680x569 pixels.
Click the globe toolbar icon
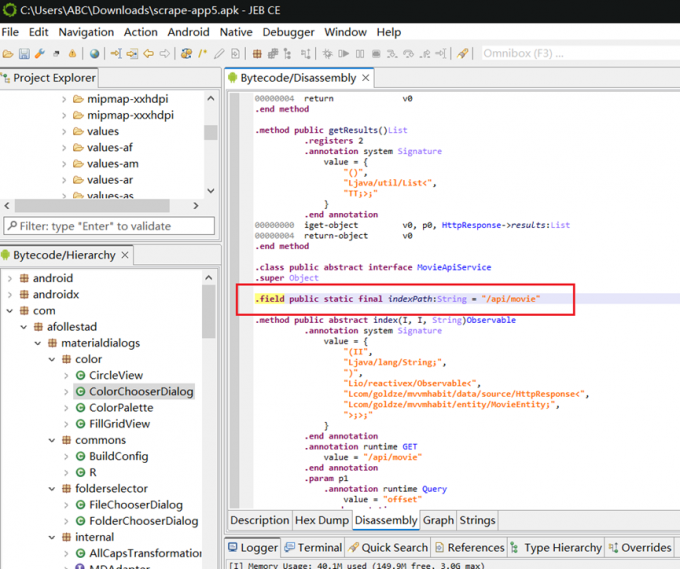[95, 54]
